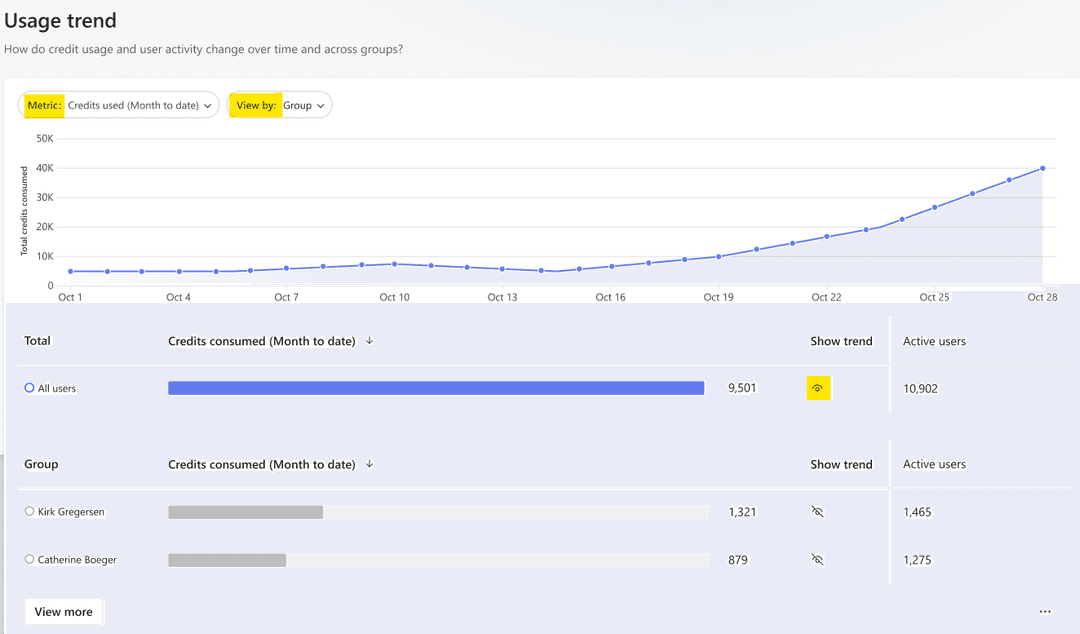Click the Oct 1 data point
This screenshot has height=634, width=1080.
pos(70,272)
